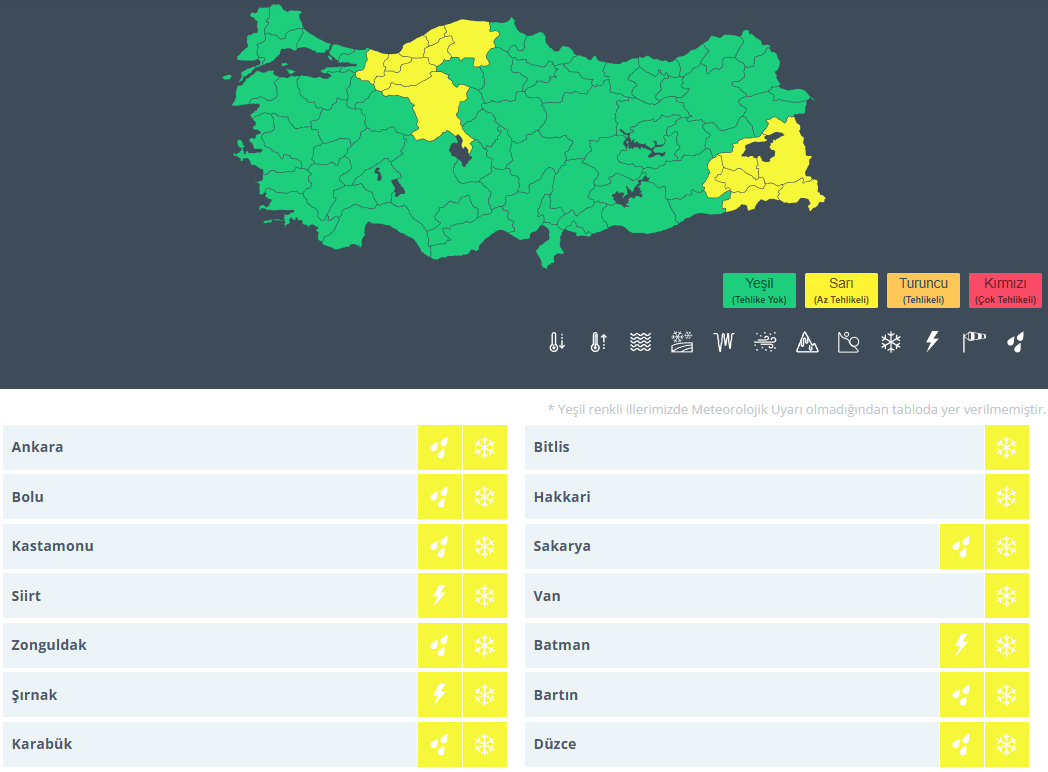
Task: Click the rising temperature thermometer icon
Action: [x=598, y=343]
